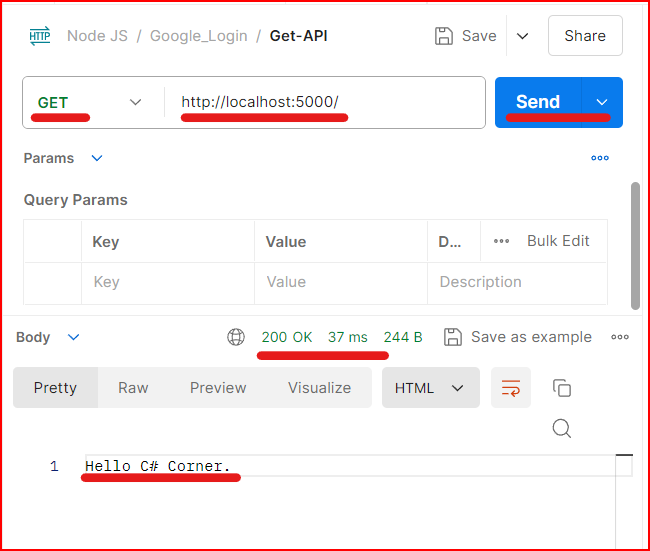Click the line number 1 gutter
Viewport: 650px width, 551px height.
pyautogui.click(x=54, y=466)
